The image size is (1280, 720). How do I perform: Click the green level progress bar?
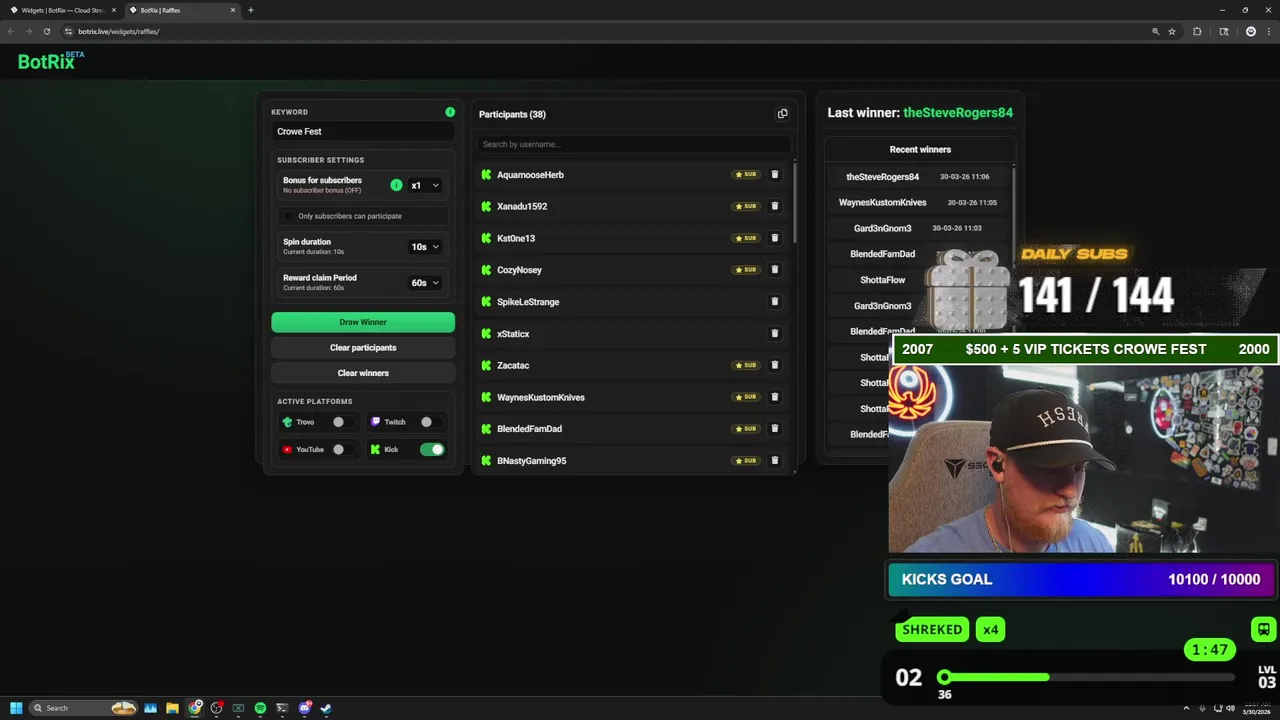(x=995, y=677)
